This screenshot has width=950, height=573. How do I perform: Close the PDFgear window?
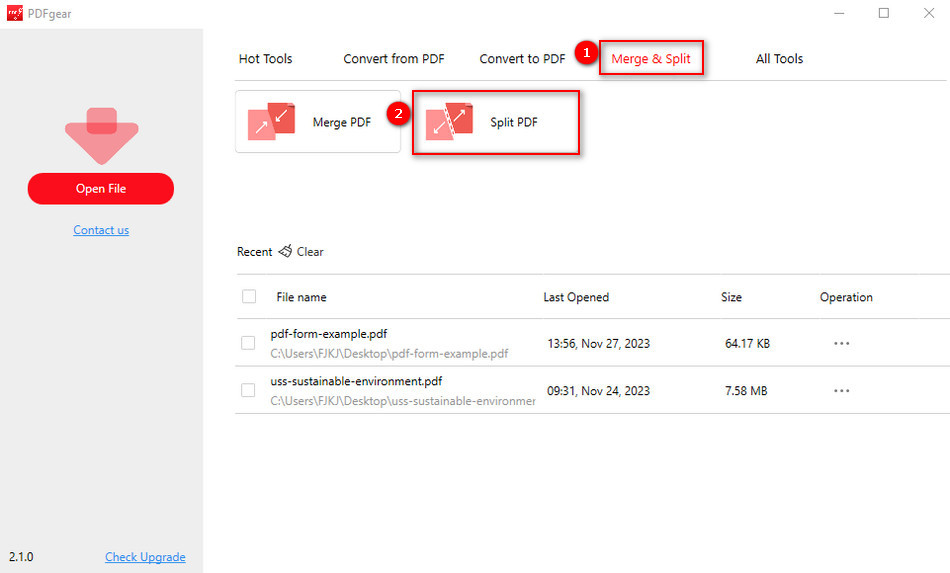(929, 13)
